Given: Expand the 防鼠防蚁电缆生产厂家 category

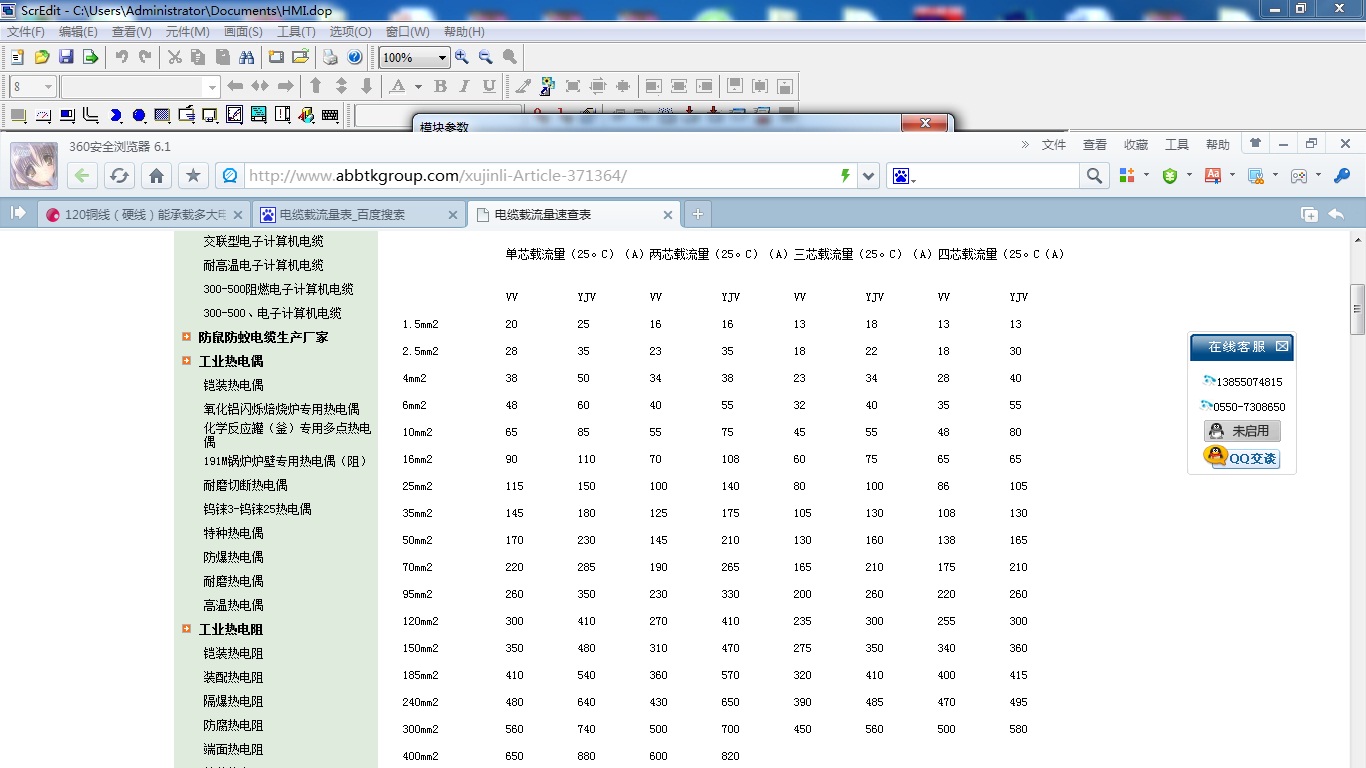Looking at the screenshot, I should [187, 337].
